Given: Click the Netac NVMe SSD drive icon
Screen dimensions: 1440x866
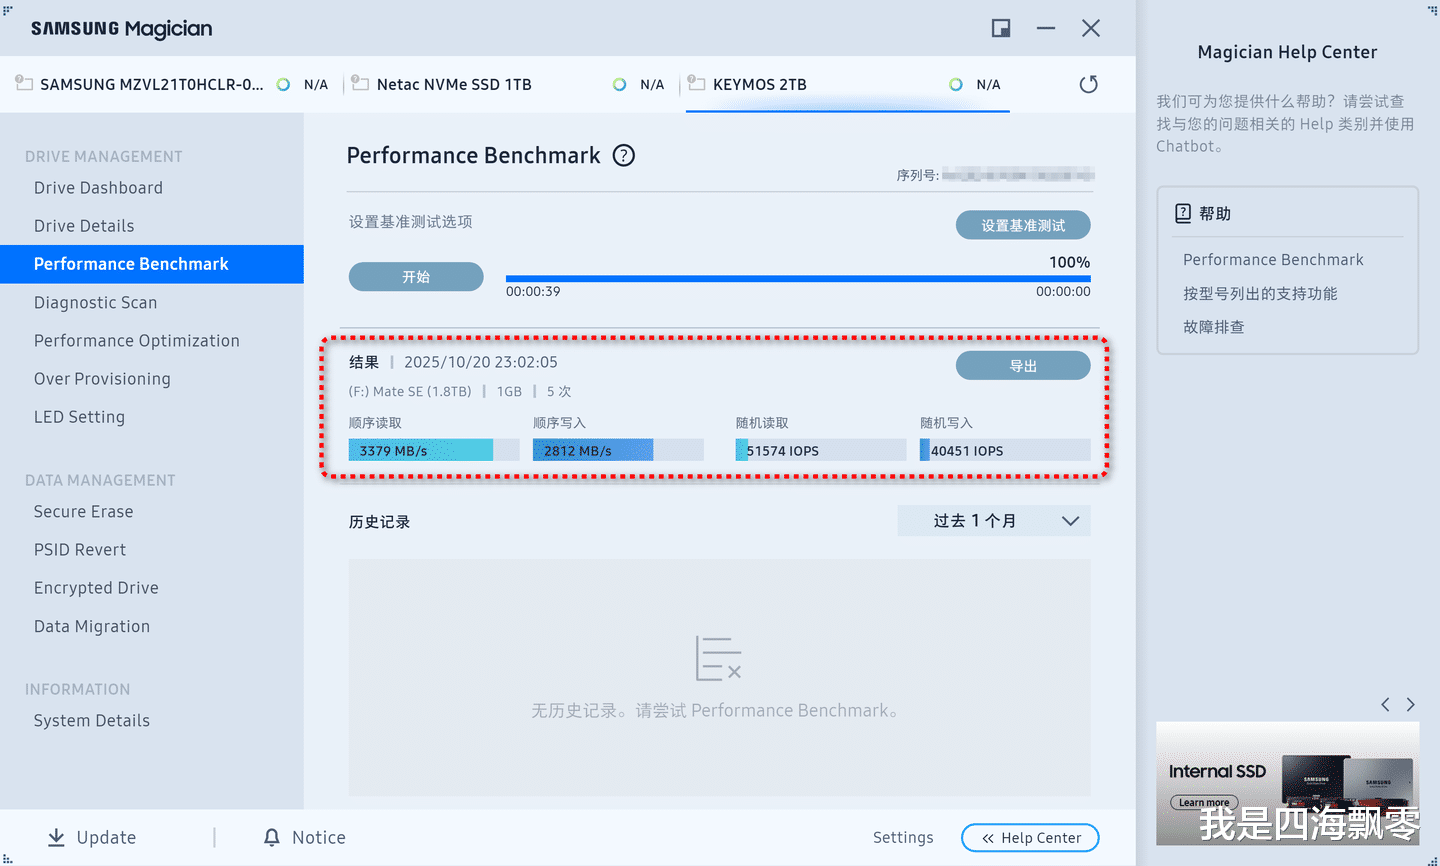Looking at the screenshot, I should click(x=360, y=83).
